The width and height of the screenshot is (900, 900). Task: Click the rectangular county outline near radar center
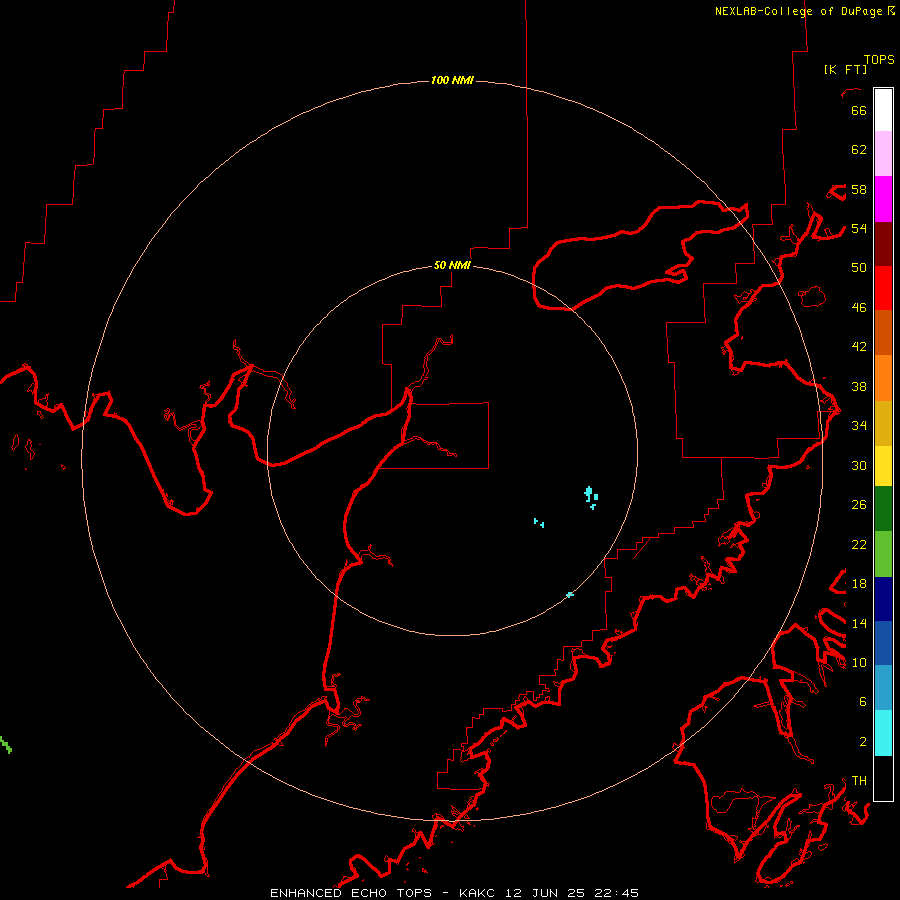447,436
